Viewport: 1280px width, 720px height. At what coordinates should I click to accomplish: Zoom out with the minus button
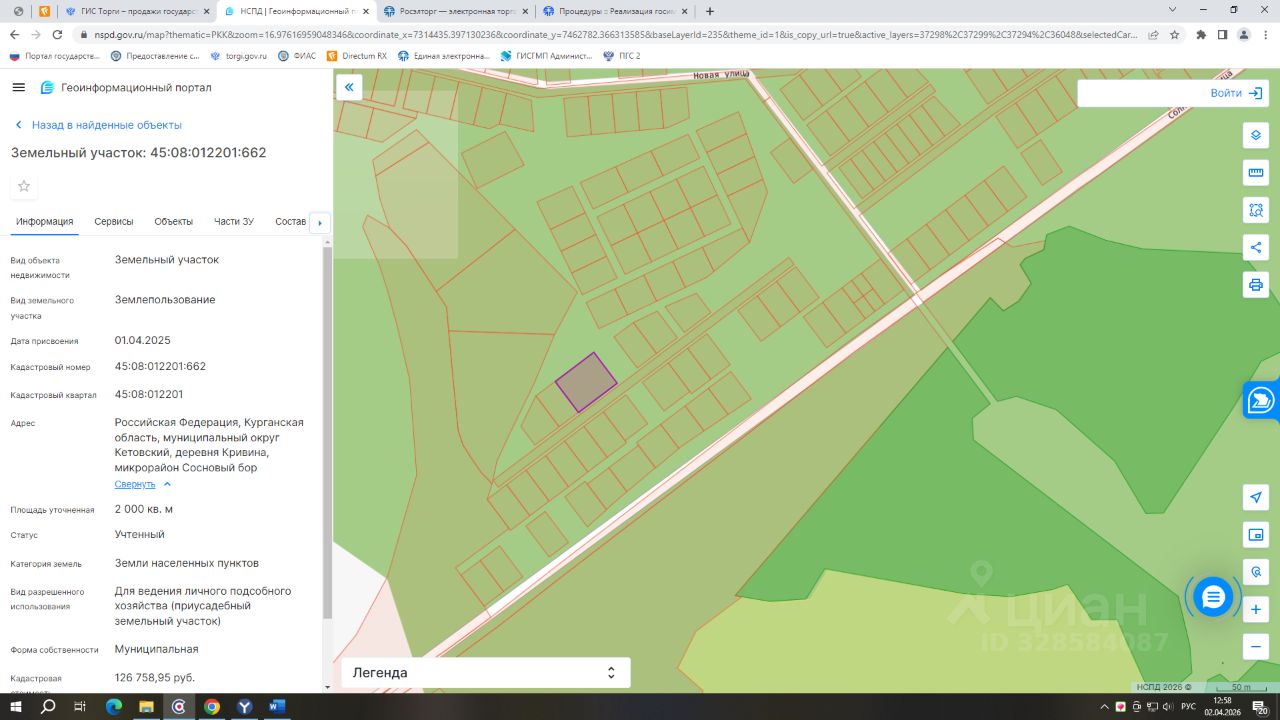coord(1256,647)
